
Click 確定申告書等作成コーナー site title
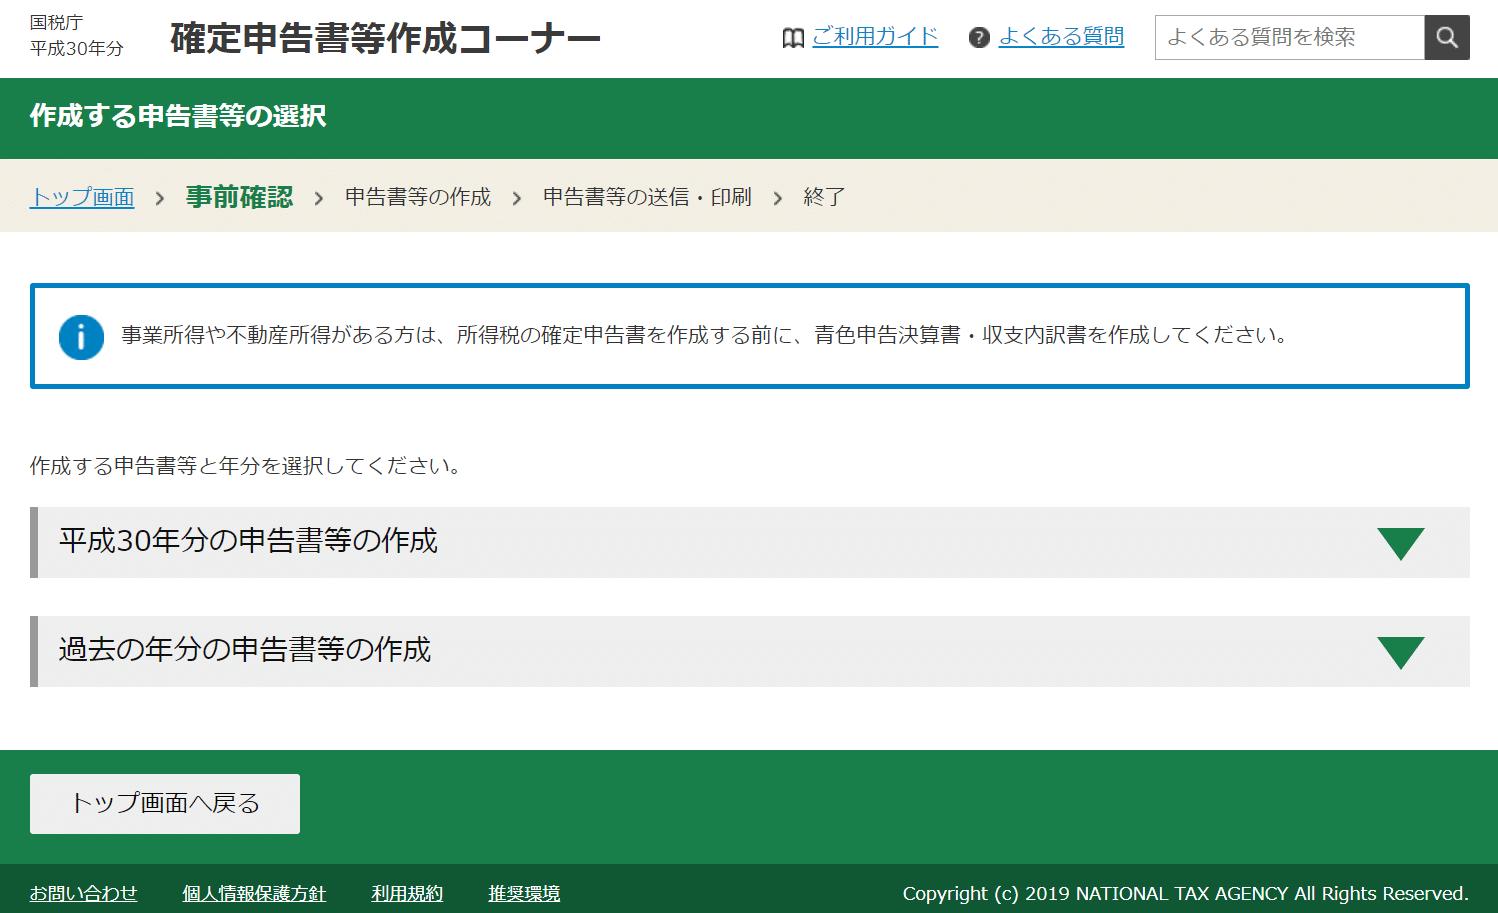pos(385,38)
